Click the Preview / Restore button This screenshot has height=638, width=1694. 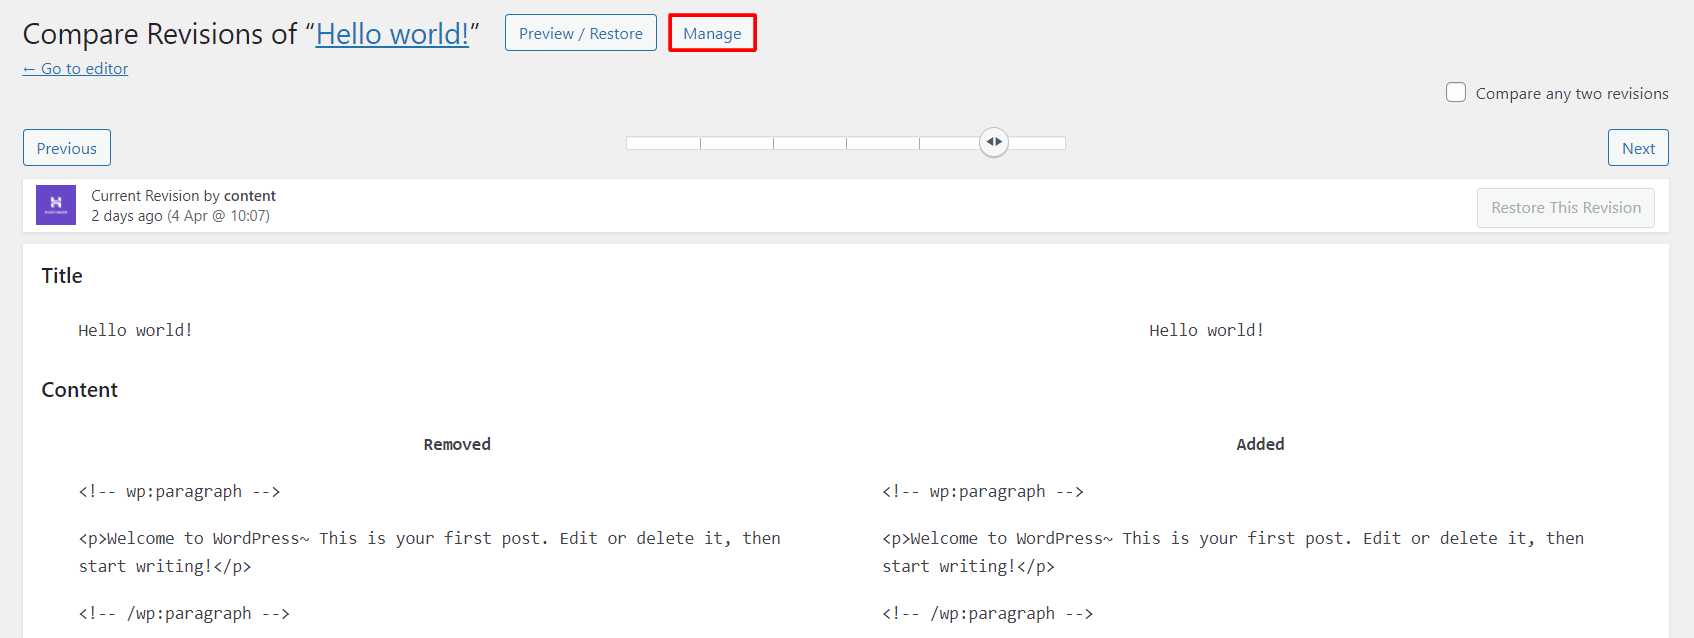(x=581, y=33)
